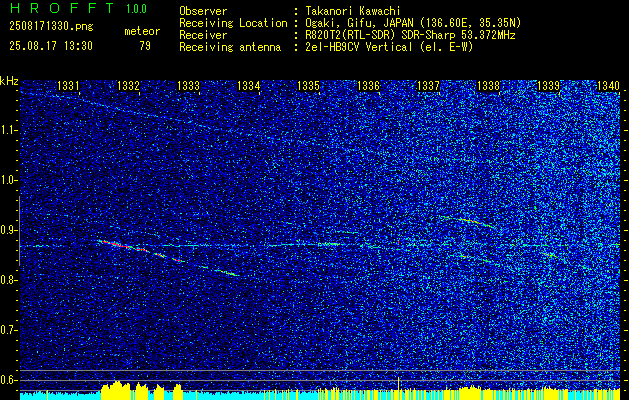Click the 1339 time marker
This screenshot has width=629, height=400.
(x=548, y=85)
